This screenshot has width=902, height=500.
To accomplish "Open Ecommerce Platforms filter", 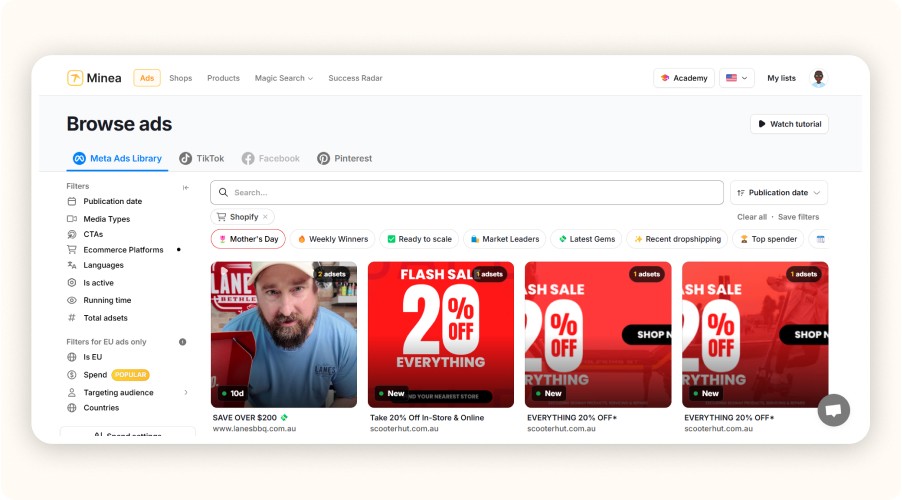I will pos(123,250).
